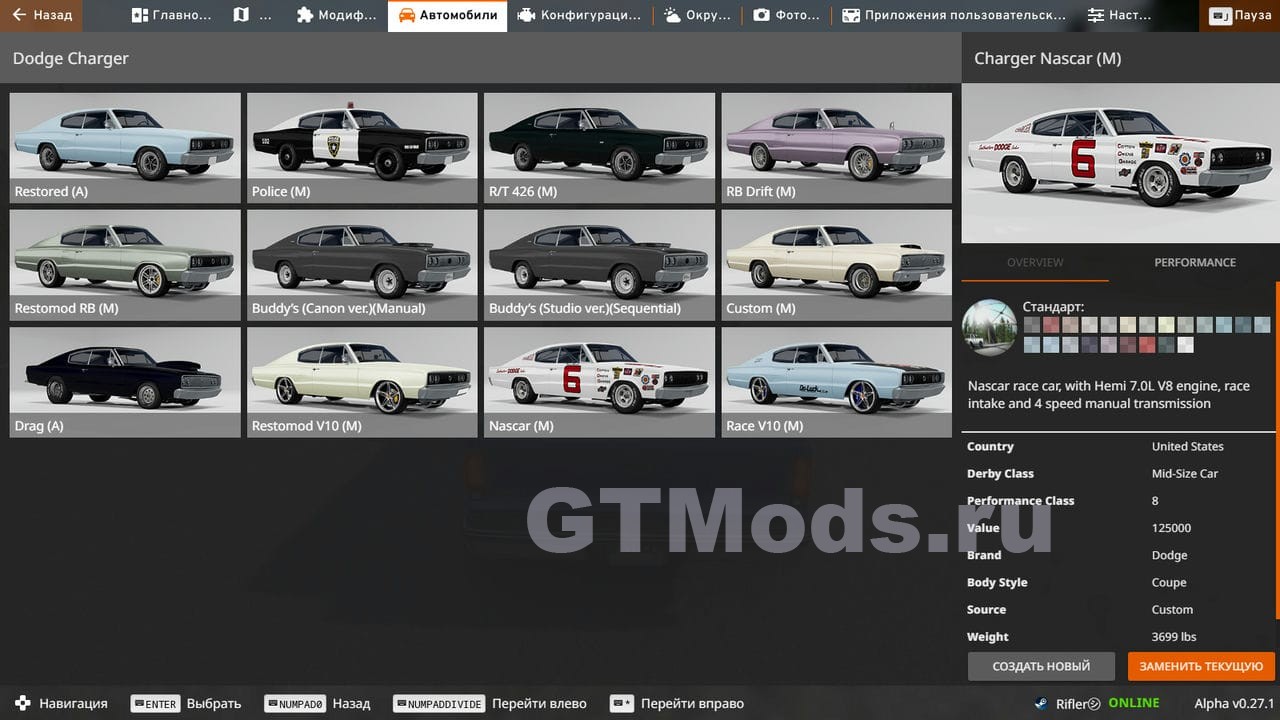Open the Фото... camera-icon photo mode tab
The image size is (1280, 720).
pos(787,15)
